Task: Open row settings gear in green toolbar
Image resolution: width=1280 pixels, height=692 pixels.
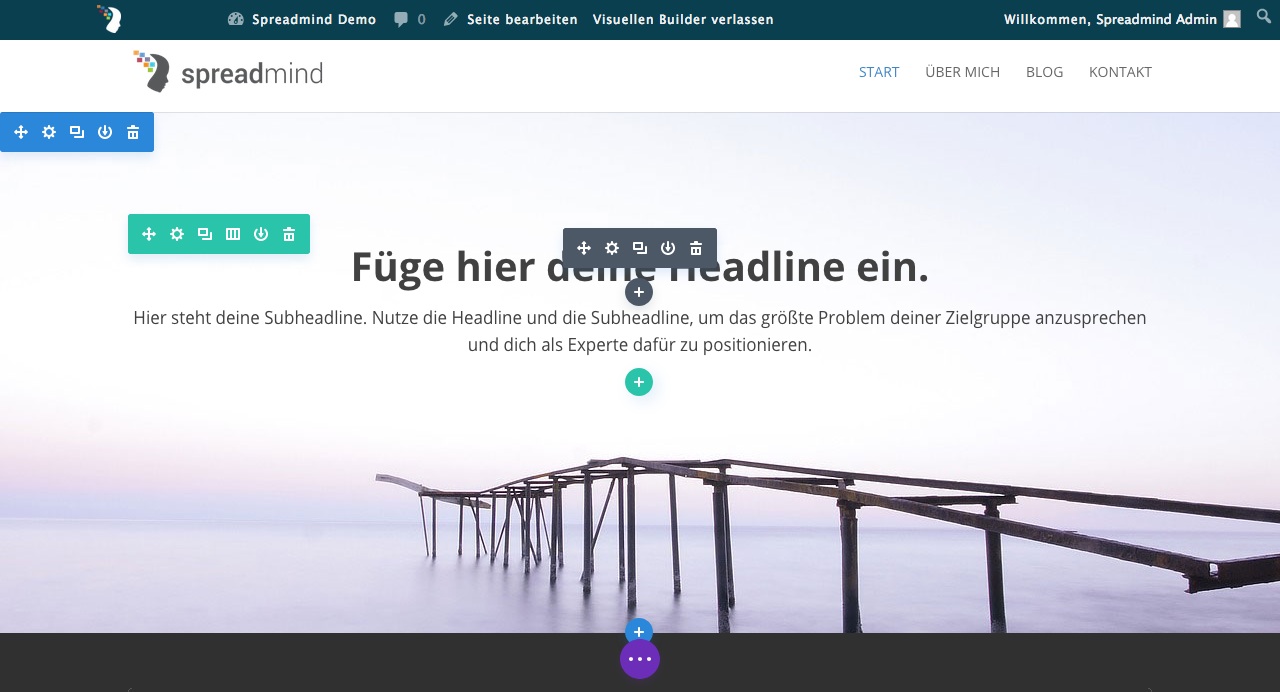Action: 177,234
